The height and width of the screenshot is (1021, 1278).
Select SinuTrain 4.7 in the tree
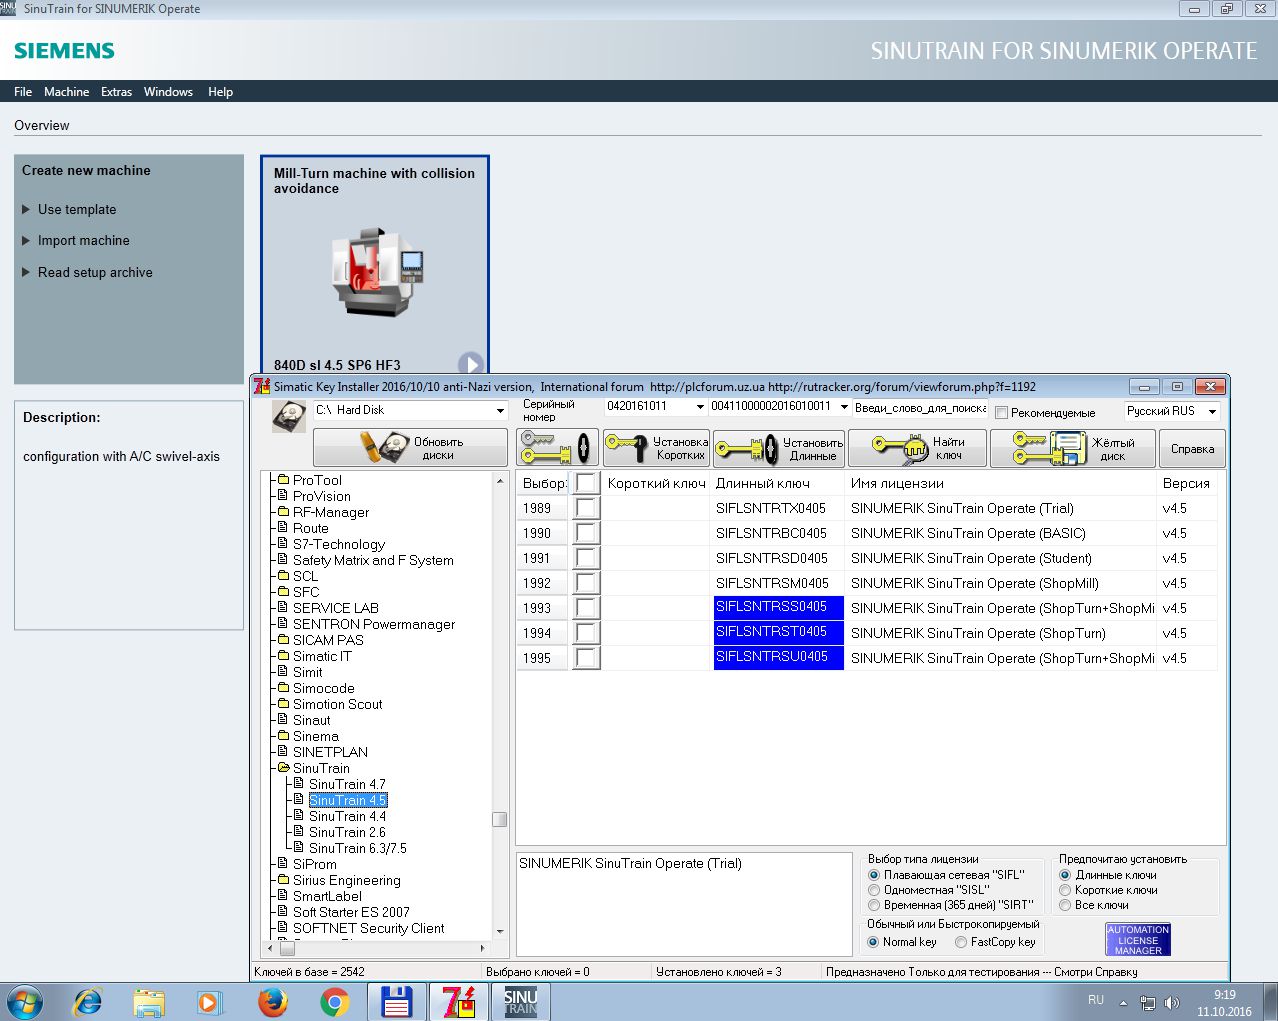(347, 784)
